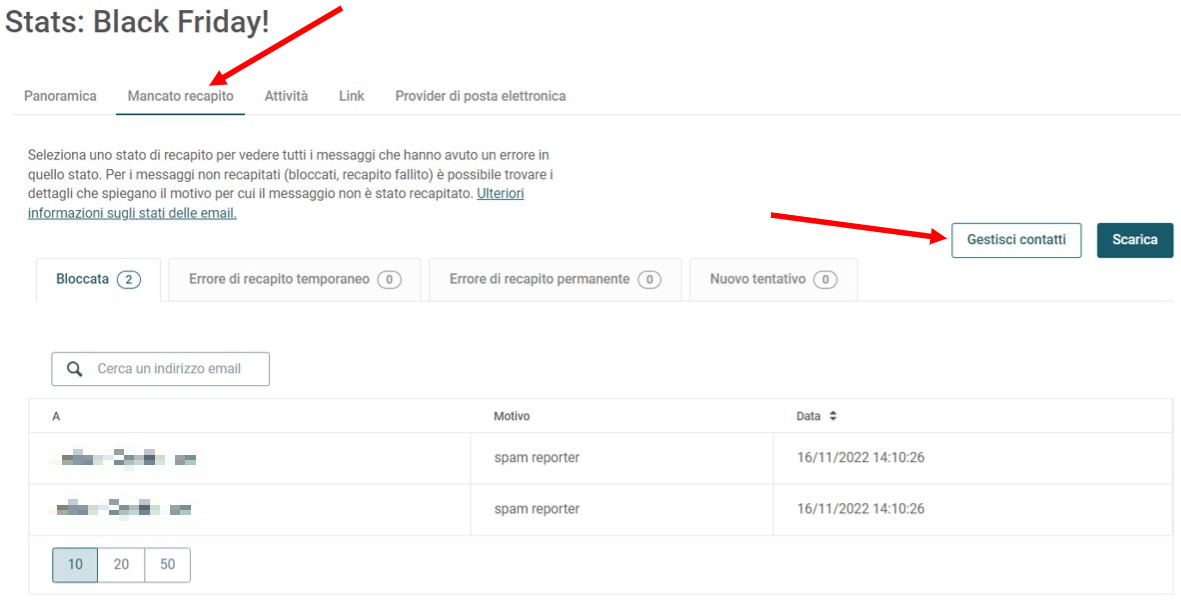Show 50 rows per page
The width and height of the screenshot is (1181, 602).
click(167, 564)
